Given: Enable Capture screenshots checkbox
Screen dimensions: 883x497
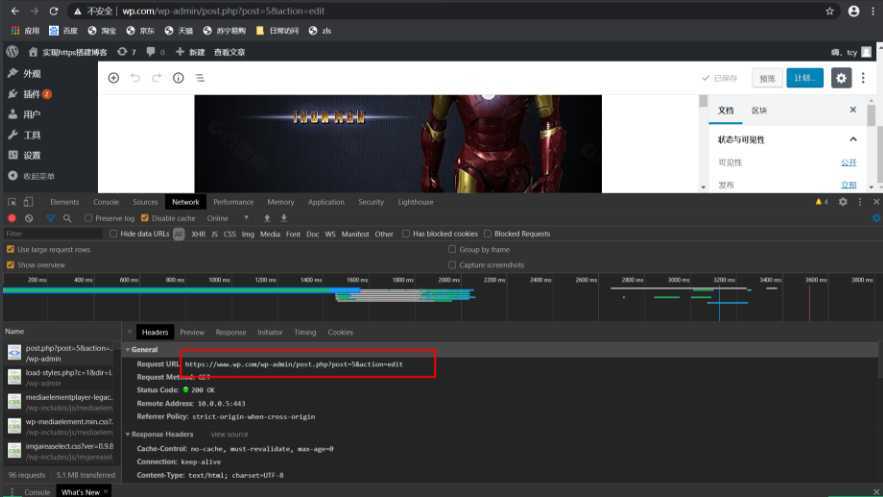Looking at the screenshot, I should click(452, 265).
